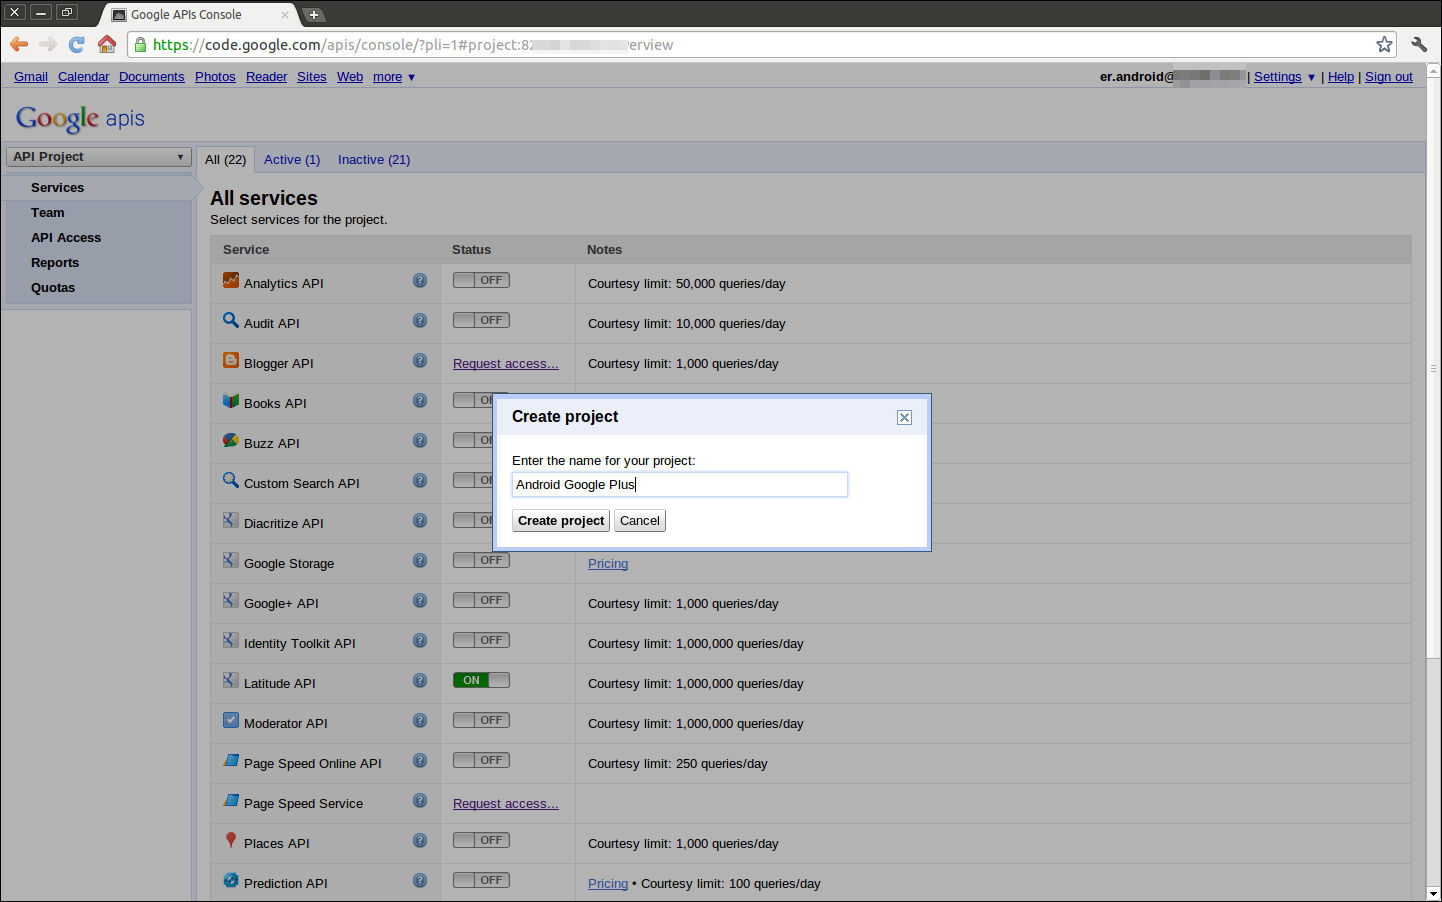The image size is (1442, 902).
Task: Go to the browser home page icon
Action: coord(107,44)
